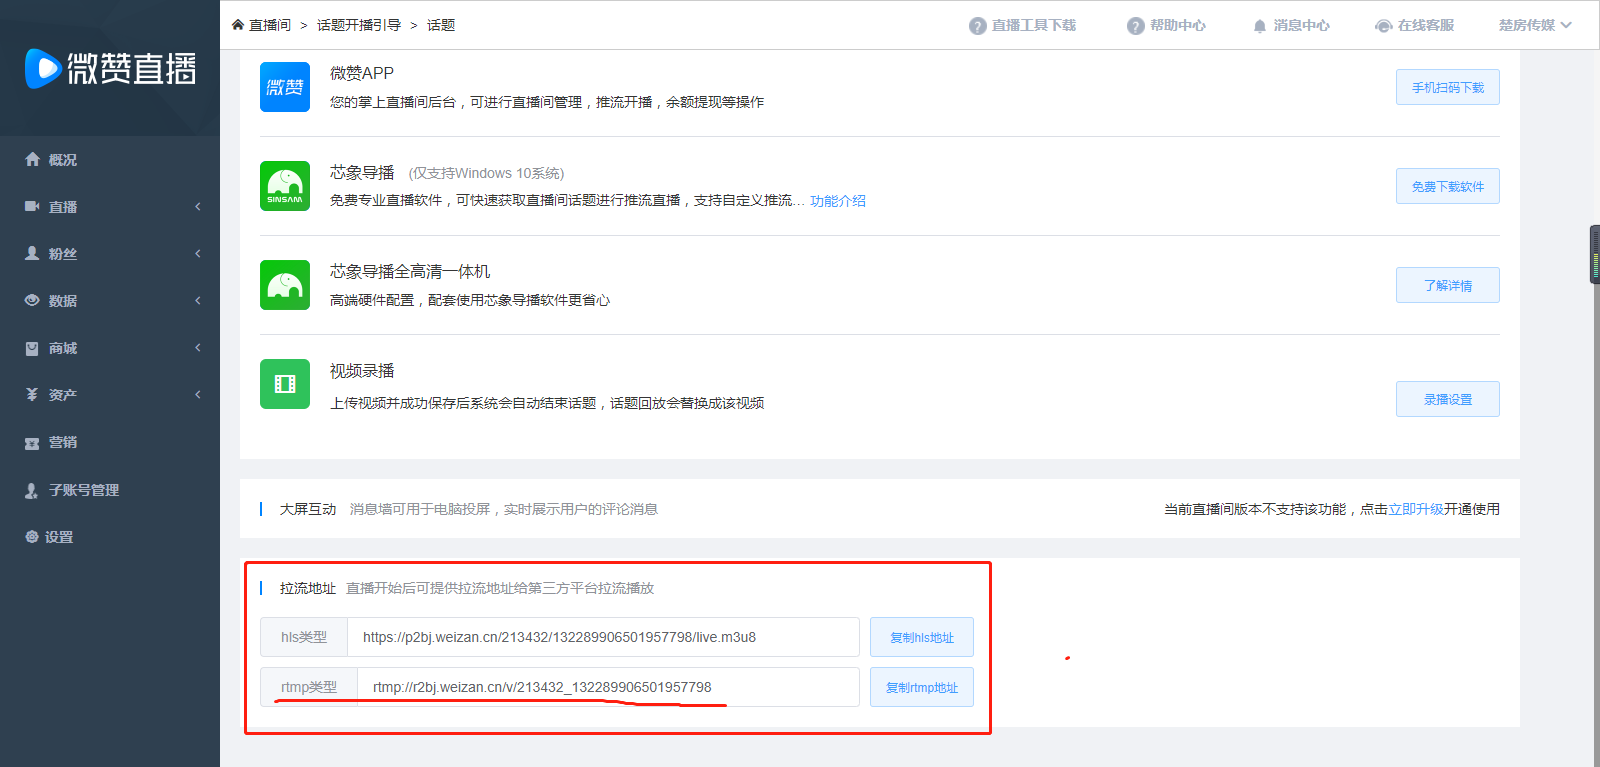Click the 视频录播 film icon
Screen dimensions: 1600x767
pos(285,384)
